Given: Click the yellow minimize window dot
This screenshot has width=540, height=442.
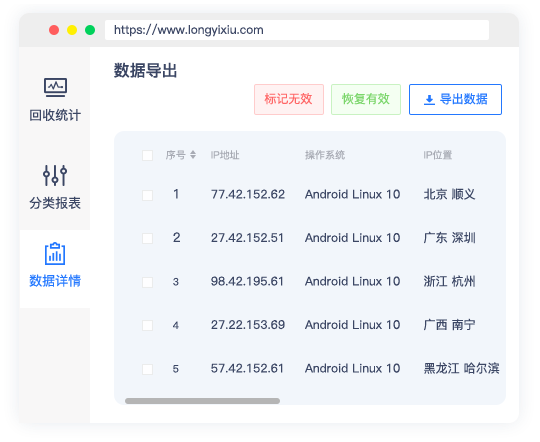Looking at the screenshot, I should [x=72, y=30].
